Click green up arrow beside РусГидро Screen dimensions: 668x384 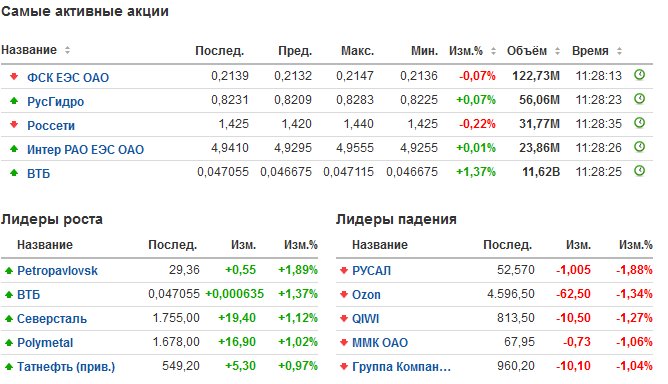[14, 101]
